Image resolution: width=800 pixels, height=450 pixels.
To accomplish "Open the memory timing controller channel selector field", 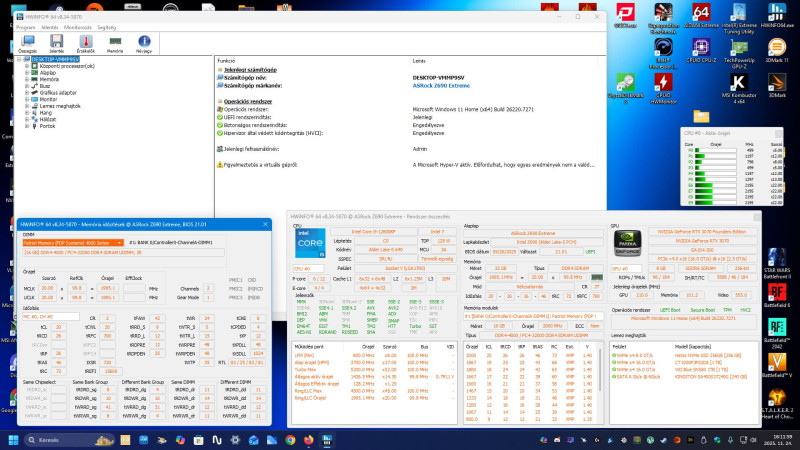I will tap(51, 317).
